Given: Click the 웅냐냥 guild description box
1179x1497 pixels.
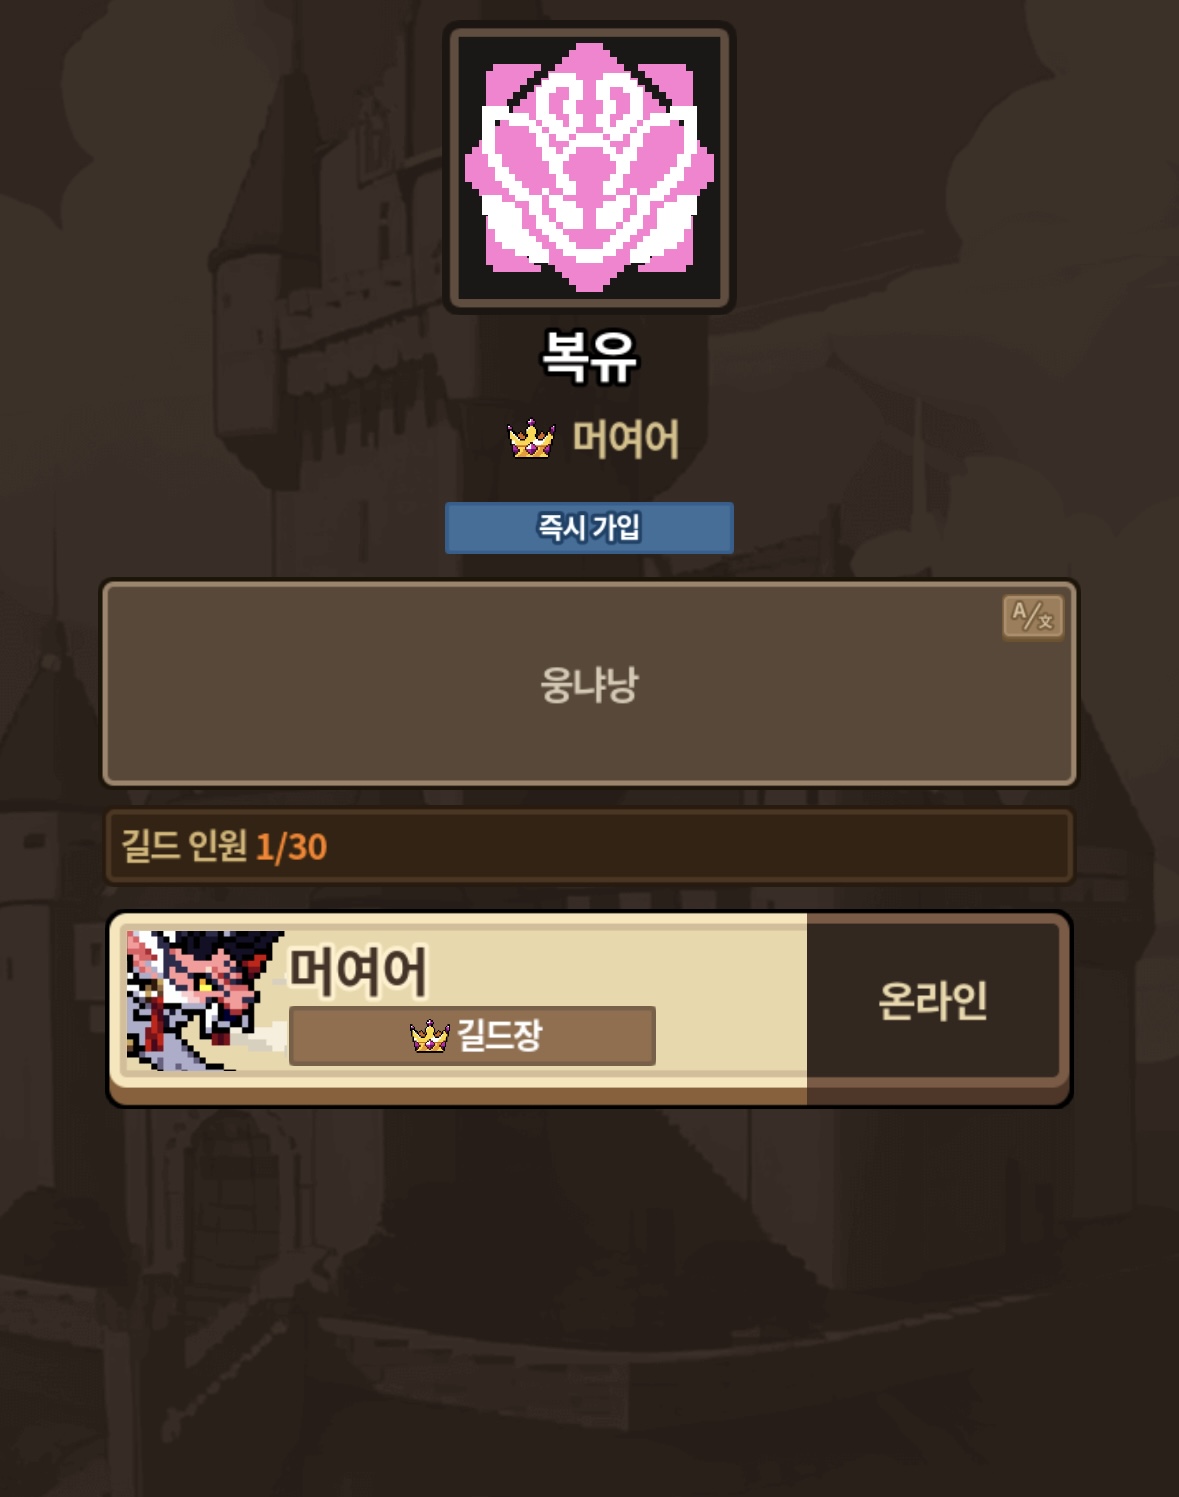Looking at the screenshot, I should 589,684.
